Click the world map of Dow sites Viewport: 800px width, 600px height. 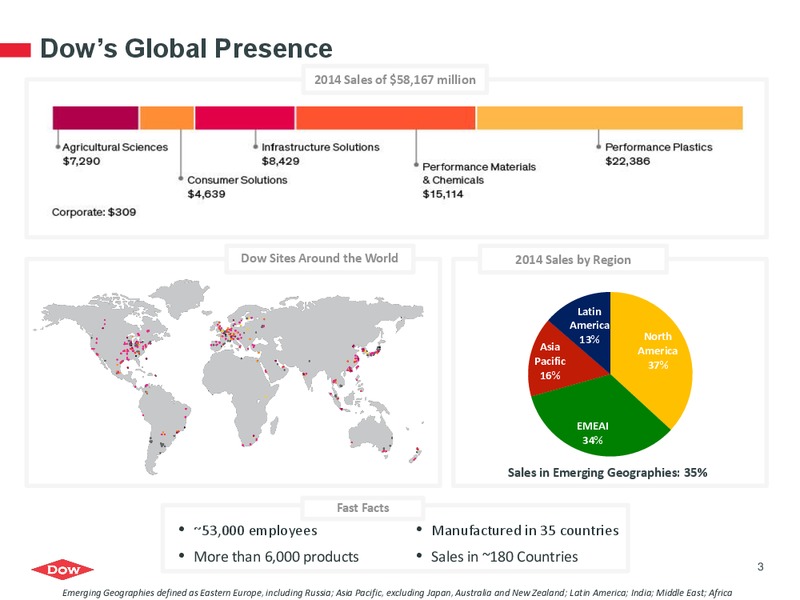(x=229, y=377)
